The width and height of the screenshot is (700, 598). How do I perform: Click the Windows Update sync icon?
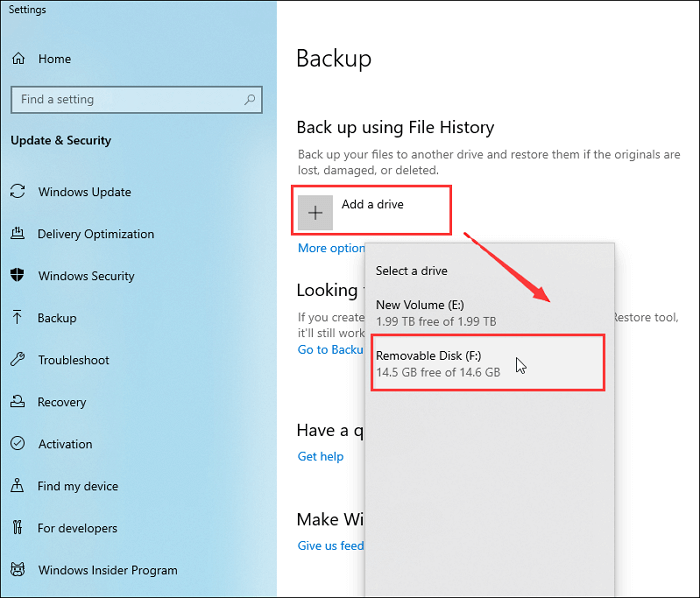(18, 192)
